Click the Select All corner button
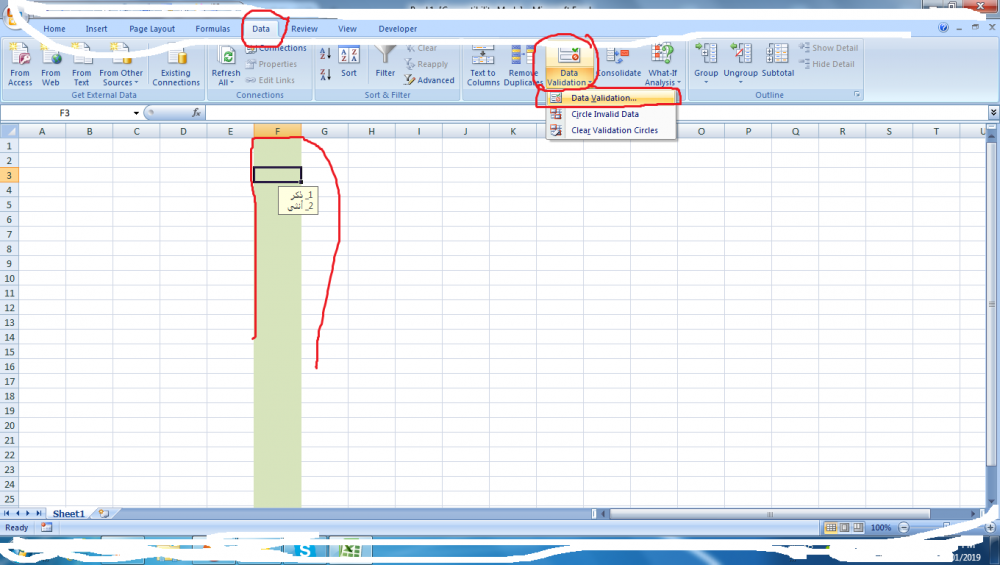The image size is (1000, 565). coord(9,131)
